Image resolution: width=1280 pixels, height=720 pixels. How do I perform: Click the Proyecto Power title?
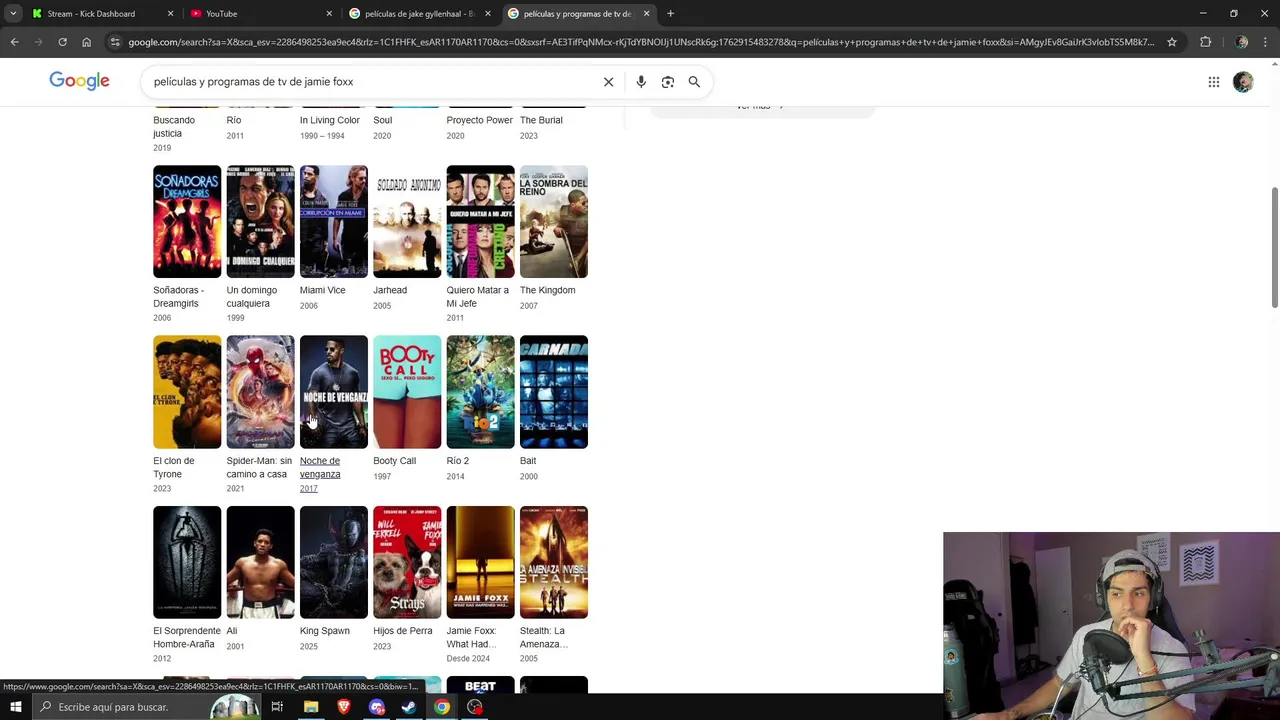479,120
